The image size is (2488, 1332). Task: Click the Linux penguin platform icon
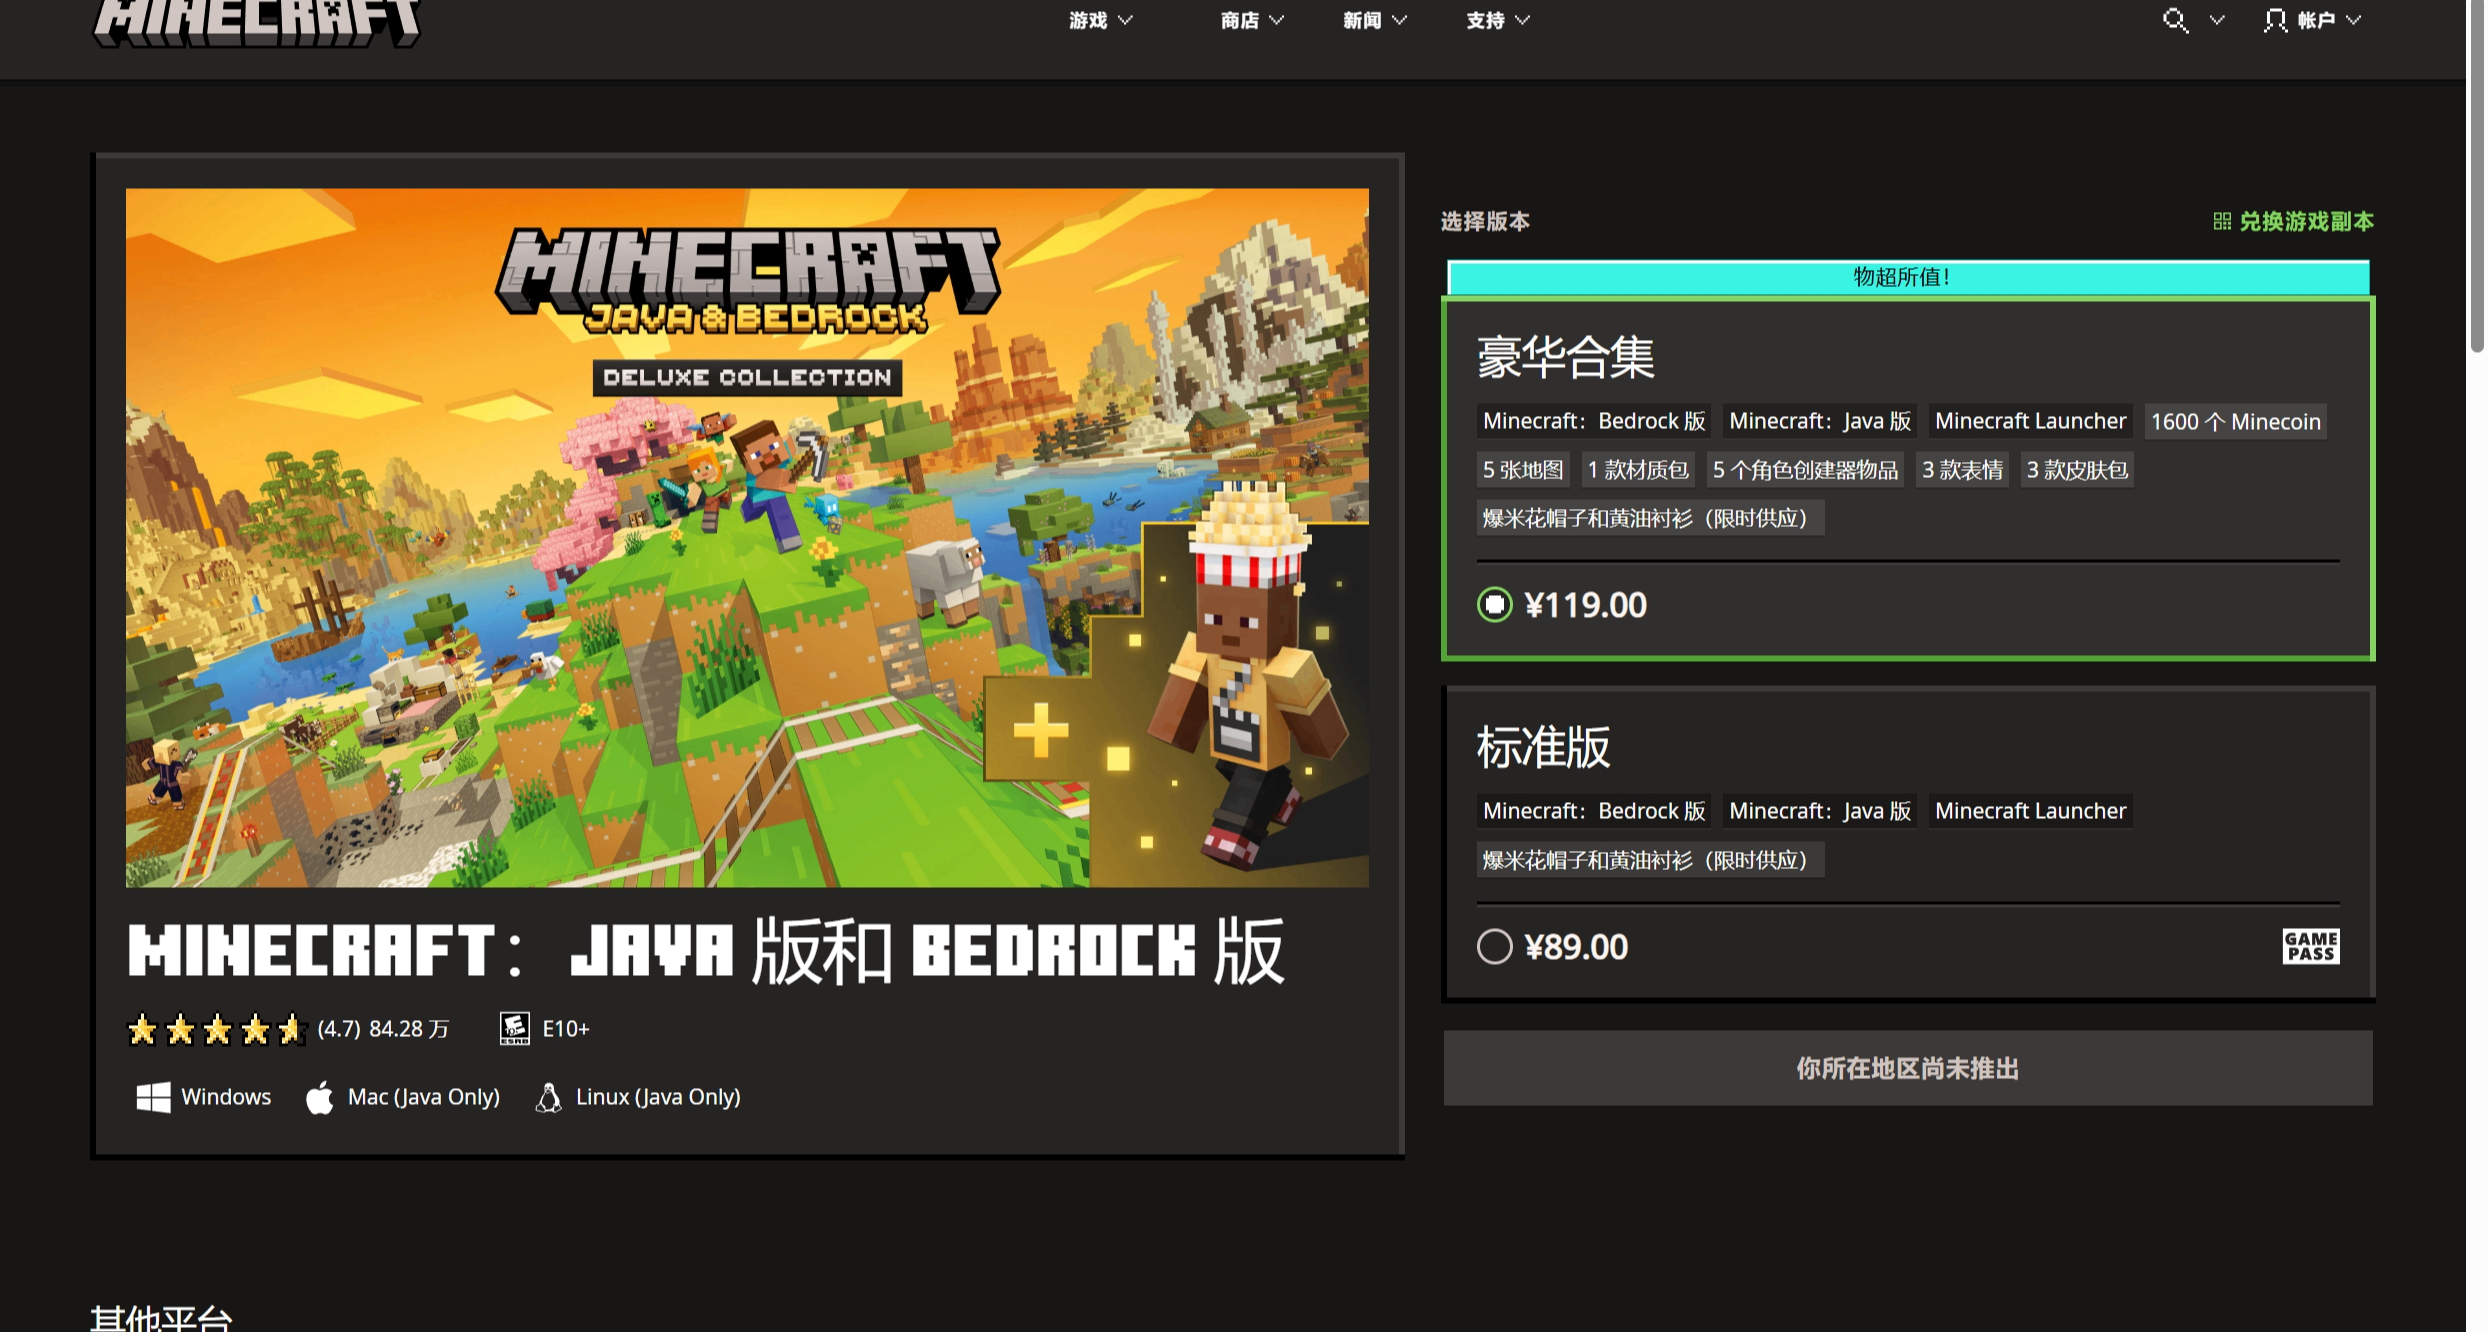(548, 1097)
